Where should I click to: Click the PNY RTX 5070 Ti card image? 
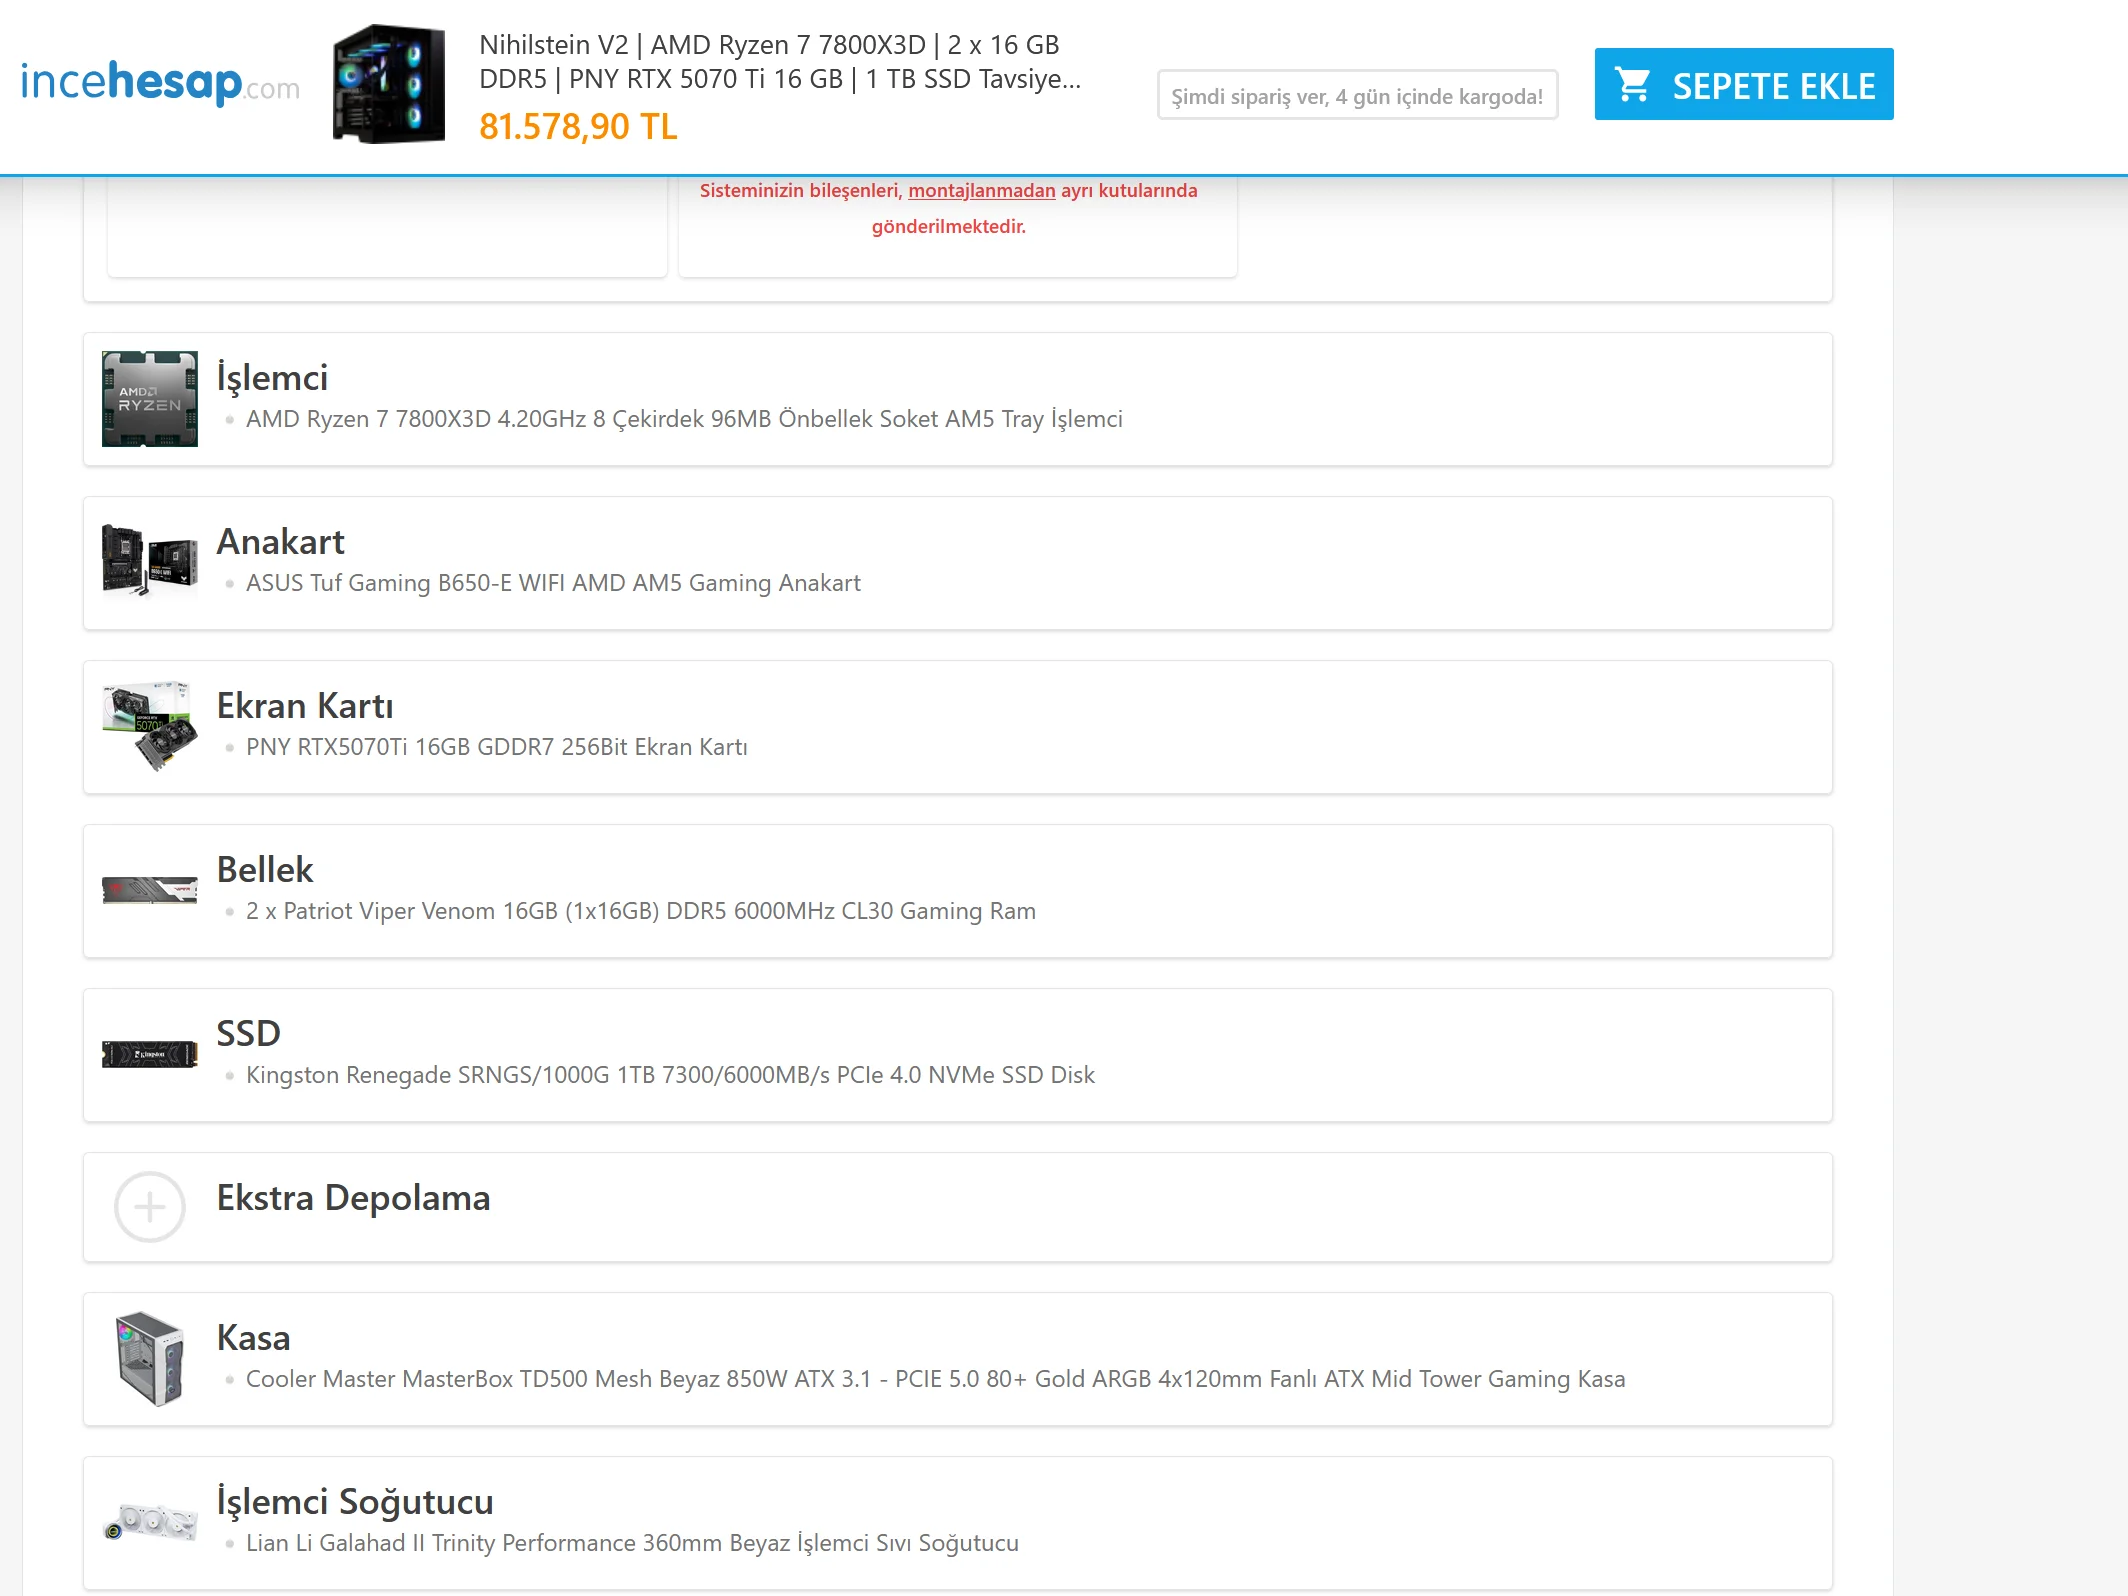point(150,726)
